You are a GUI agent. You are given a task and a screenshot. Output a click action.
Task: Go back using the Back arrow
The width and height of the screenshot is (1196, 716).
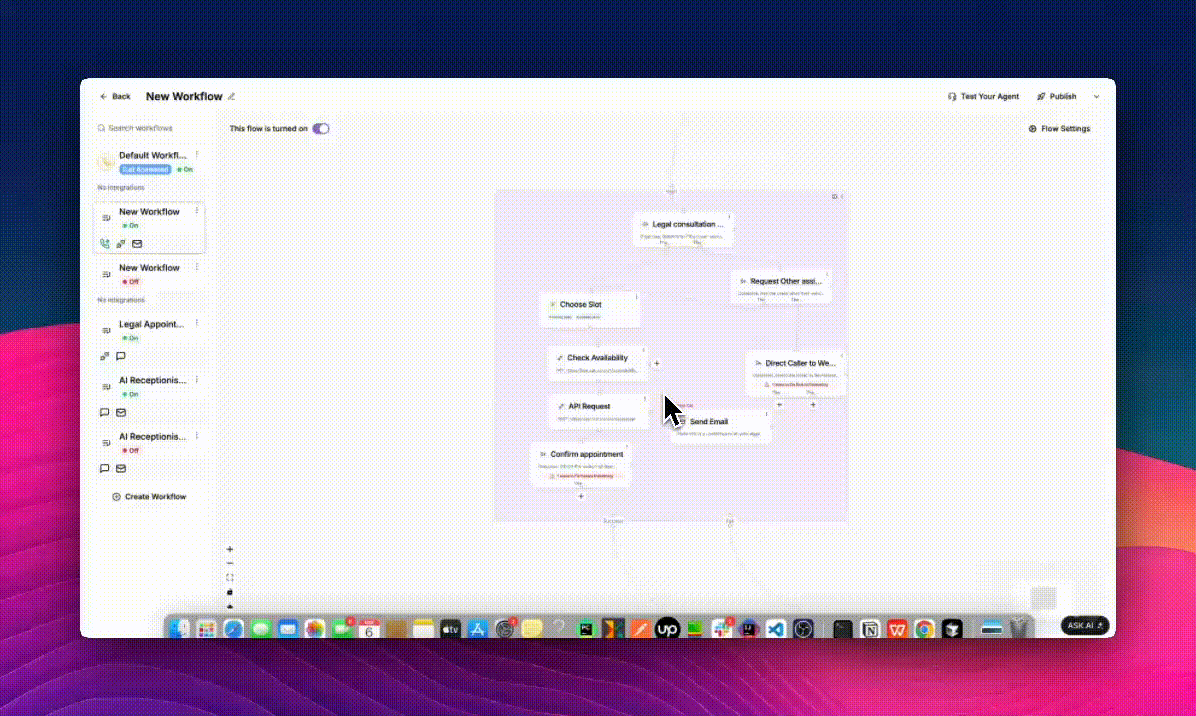[115, 96]
